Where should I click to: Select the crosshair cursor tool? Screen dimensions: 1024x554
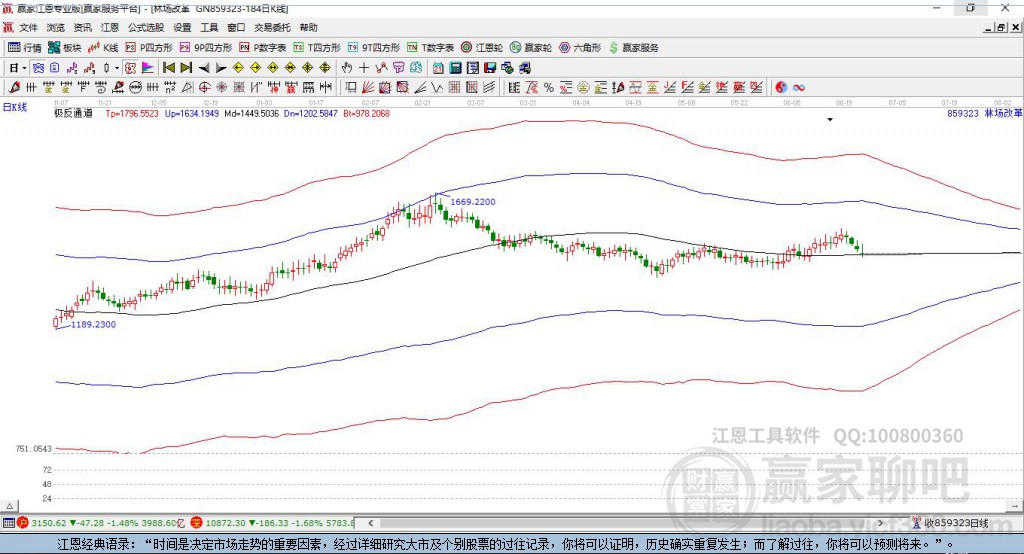pyautogui.click(x=364, y=68)
